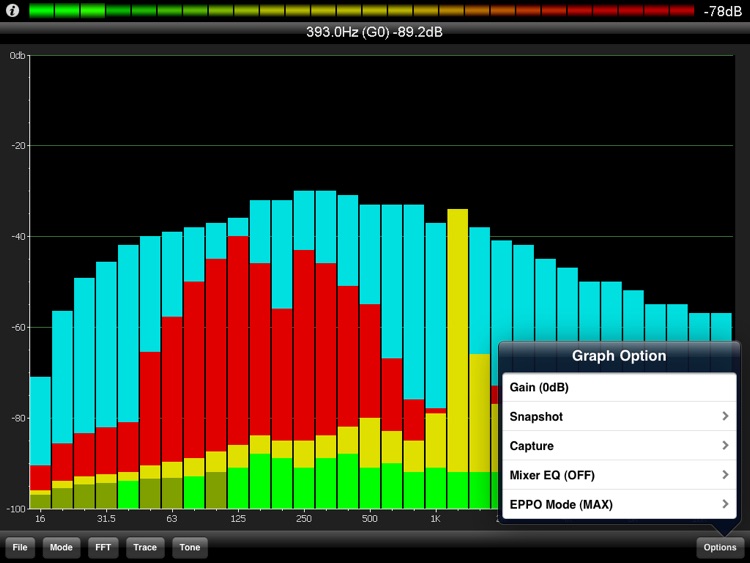Select Gain (0dB) in Graph Option
Screen dimensions: 750x563
coord(619,387)
